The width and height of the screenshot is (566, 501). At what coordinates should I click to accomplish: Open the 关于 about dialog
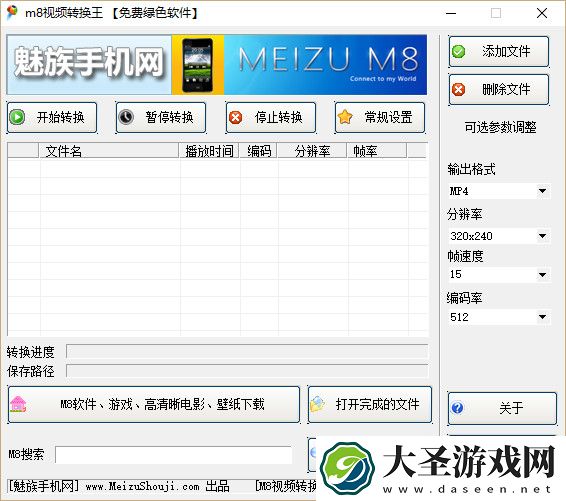pyautogui.click(x=502, y=408)
